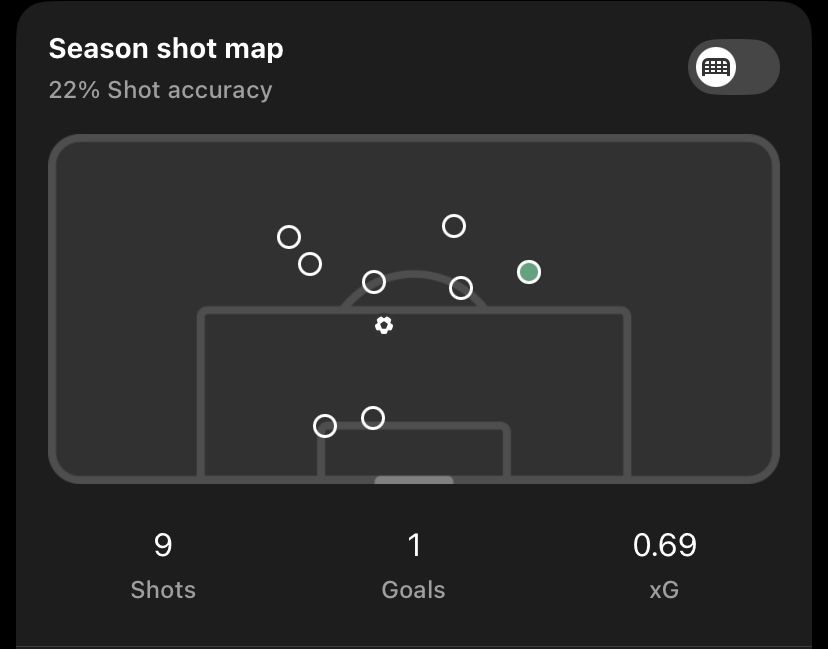This screenshot has height=649, width=828.
Task: Select the leftmost shot marker on the pitch
Action: 289,237
